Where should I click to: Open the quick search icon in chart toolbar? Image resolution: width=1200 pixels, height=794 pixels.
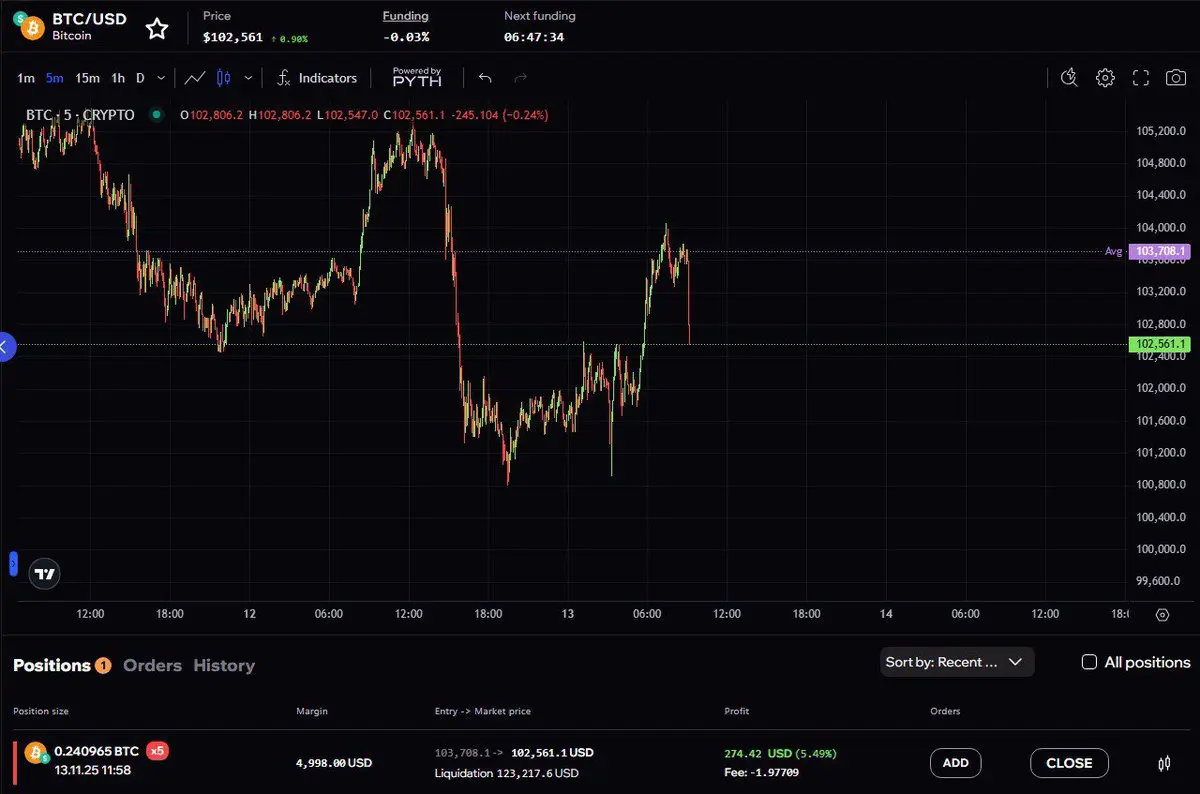pyautogui.click(x=1069, y=78)
